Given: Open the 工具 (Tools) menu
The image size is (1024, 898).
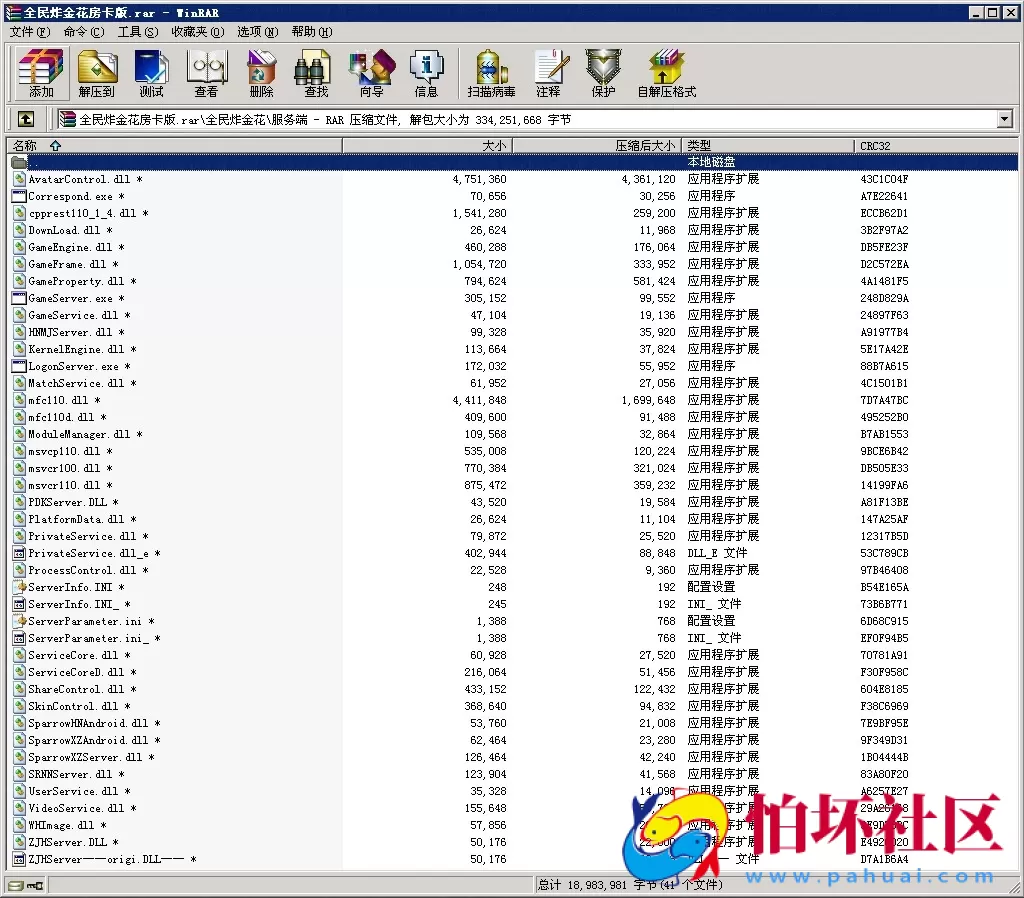Looking at the screenshot, I should [x=132, y=31].
